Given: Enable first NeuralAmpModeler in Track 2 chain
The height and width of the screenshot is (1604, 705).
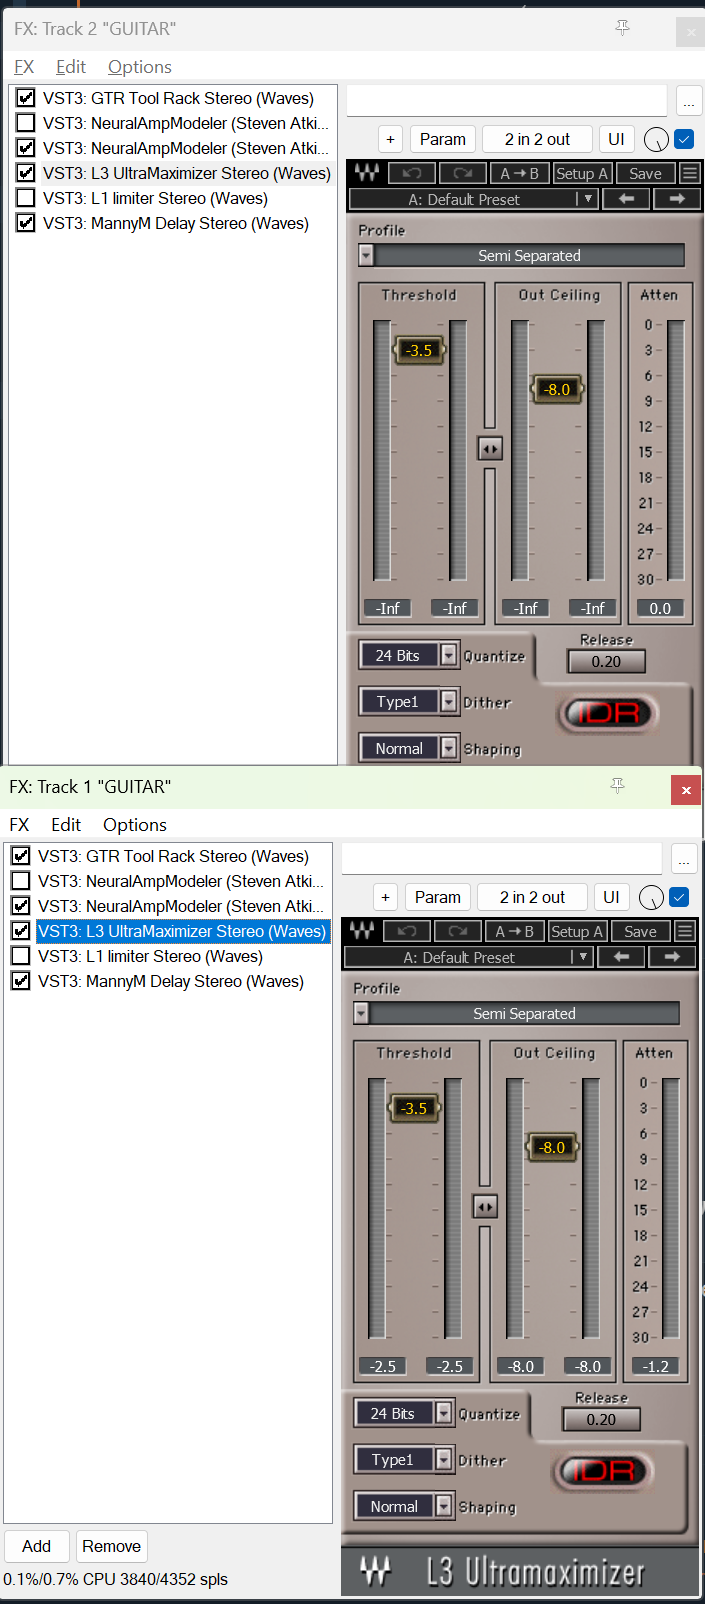Looking at the screenshot, I should point(26,123).
